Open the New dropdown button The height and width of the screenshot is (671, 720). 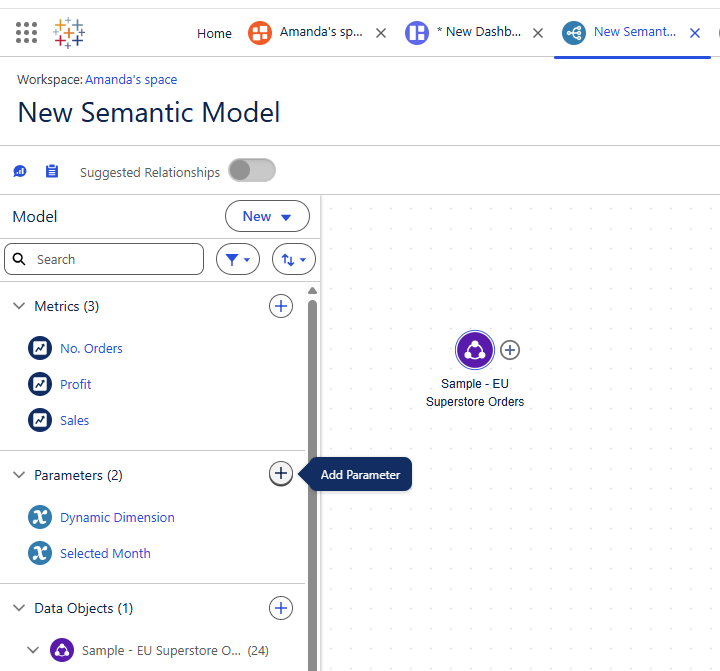(267, 216)
